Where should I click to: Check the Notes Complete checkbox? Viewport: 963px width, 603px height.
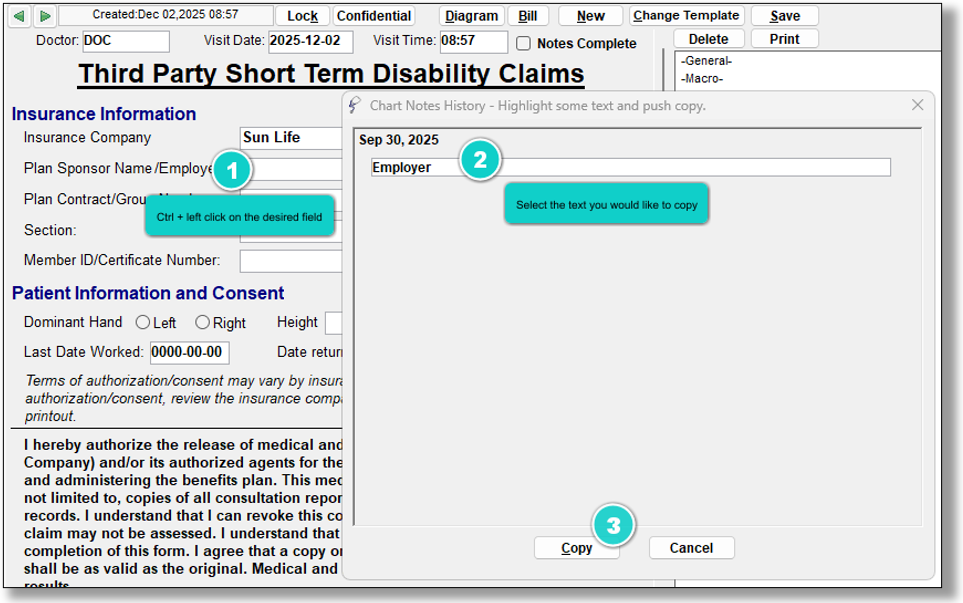click(524, 44)
